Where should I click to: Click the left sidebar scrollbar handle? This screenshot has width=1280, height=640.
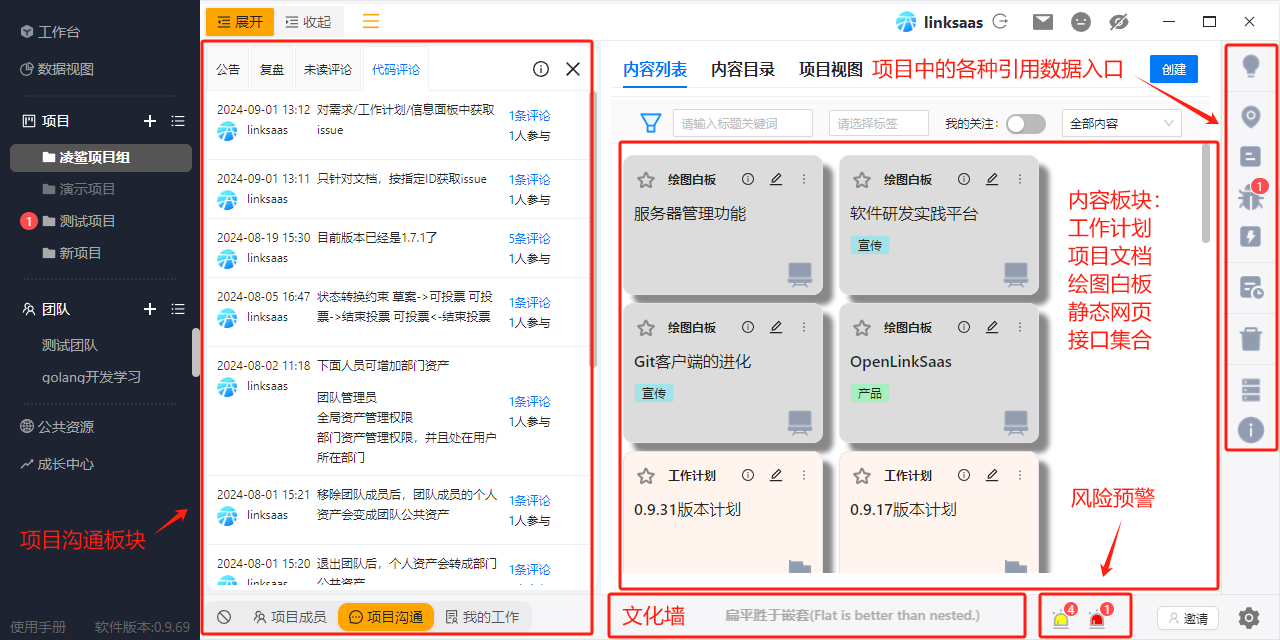coord(196,352)
